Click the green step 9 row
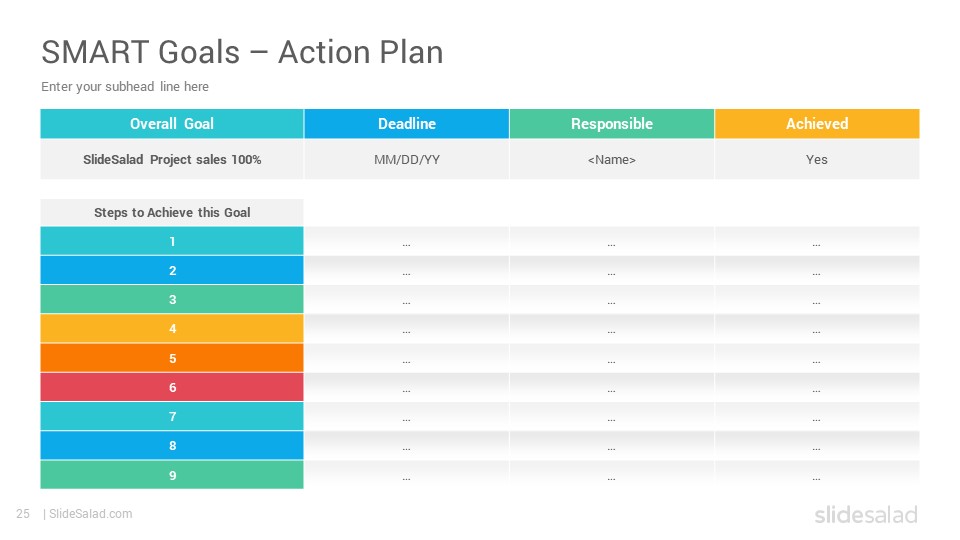 pyautogui.click(x=172, y=475)
